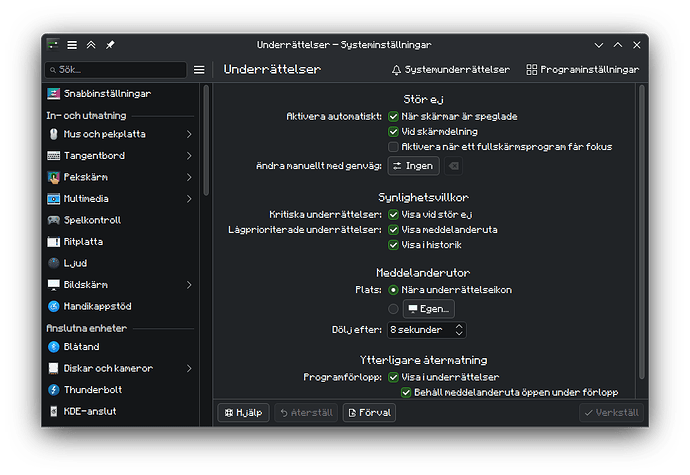Expand the Mus och pekplatta category
Screen dimensions: 690x475
[x=189, y=134]
